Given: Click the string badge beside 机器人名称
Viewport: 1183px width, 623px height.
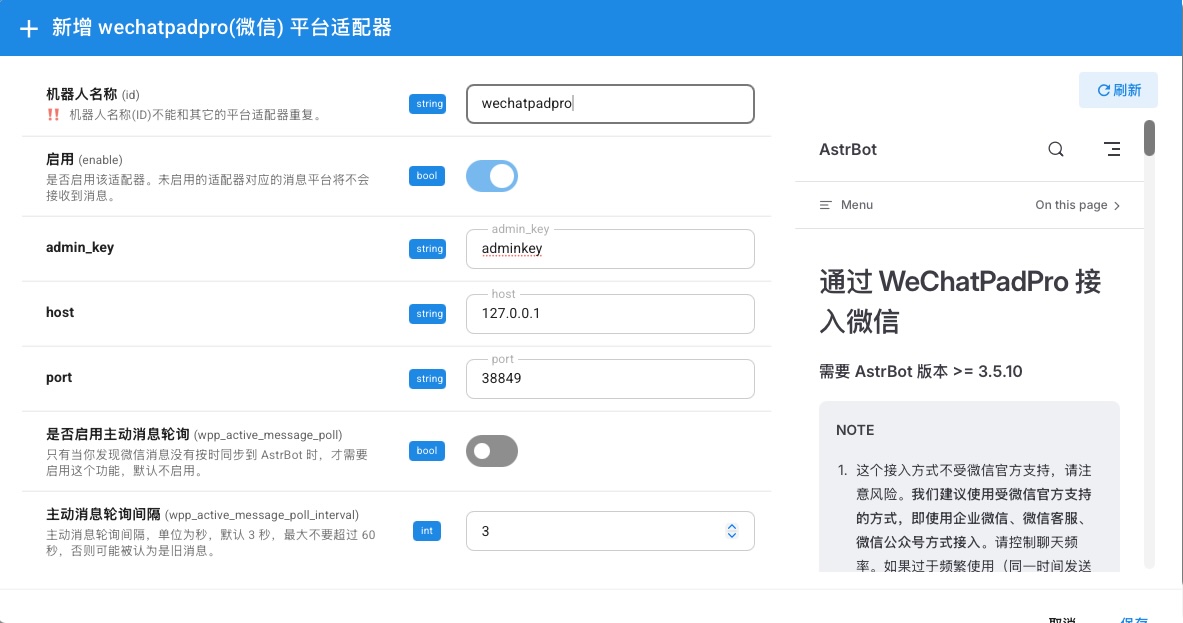Looking at the screenshot, I should point(428,103).
